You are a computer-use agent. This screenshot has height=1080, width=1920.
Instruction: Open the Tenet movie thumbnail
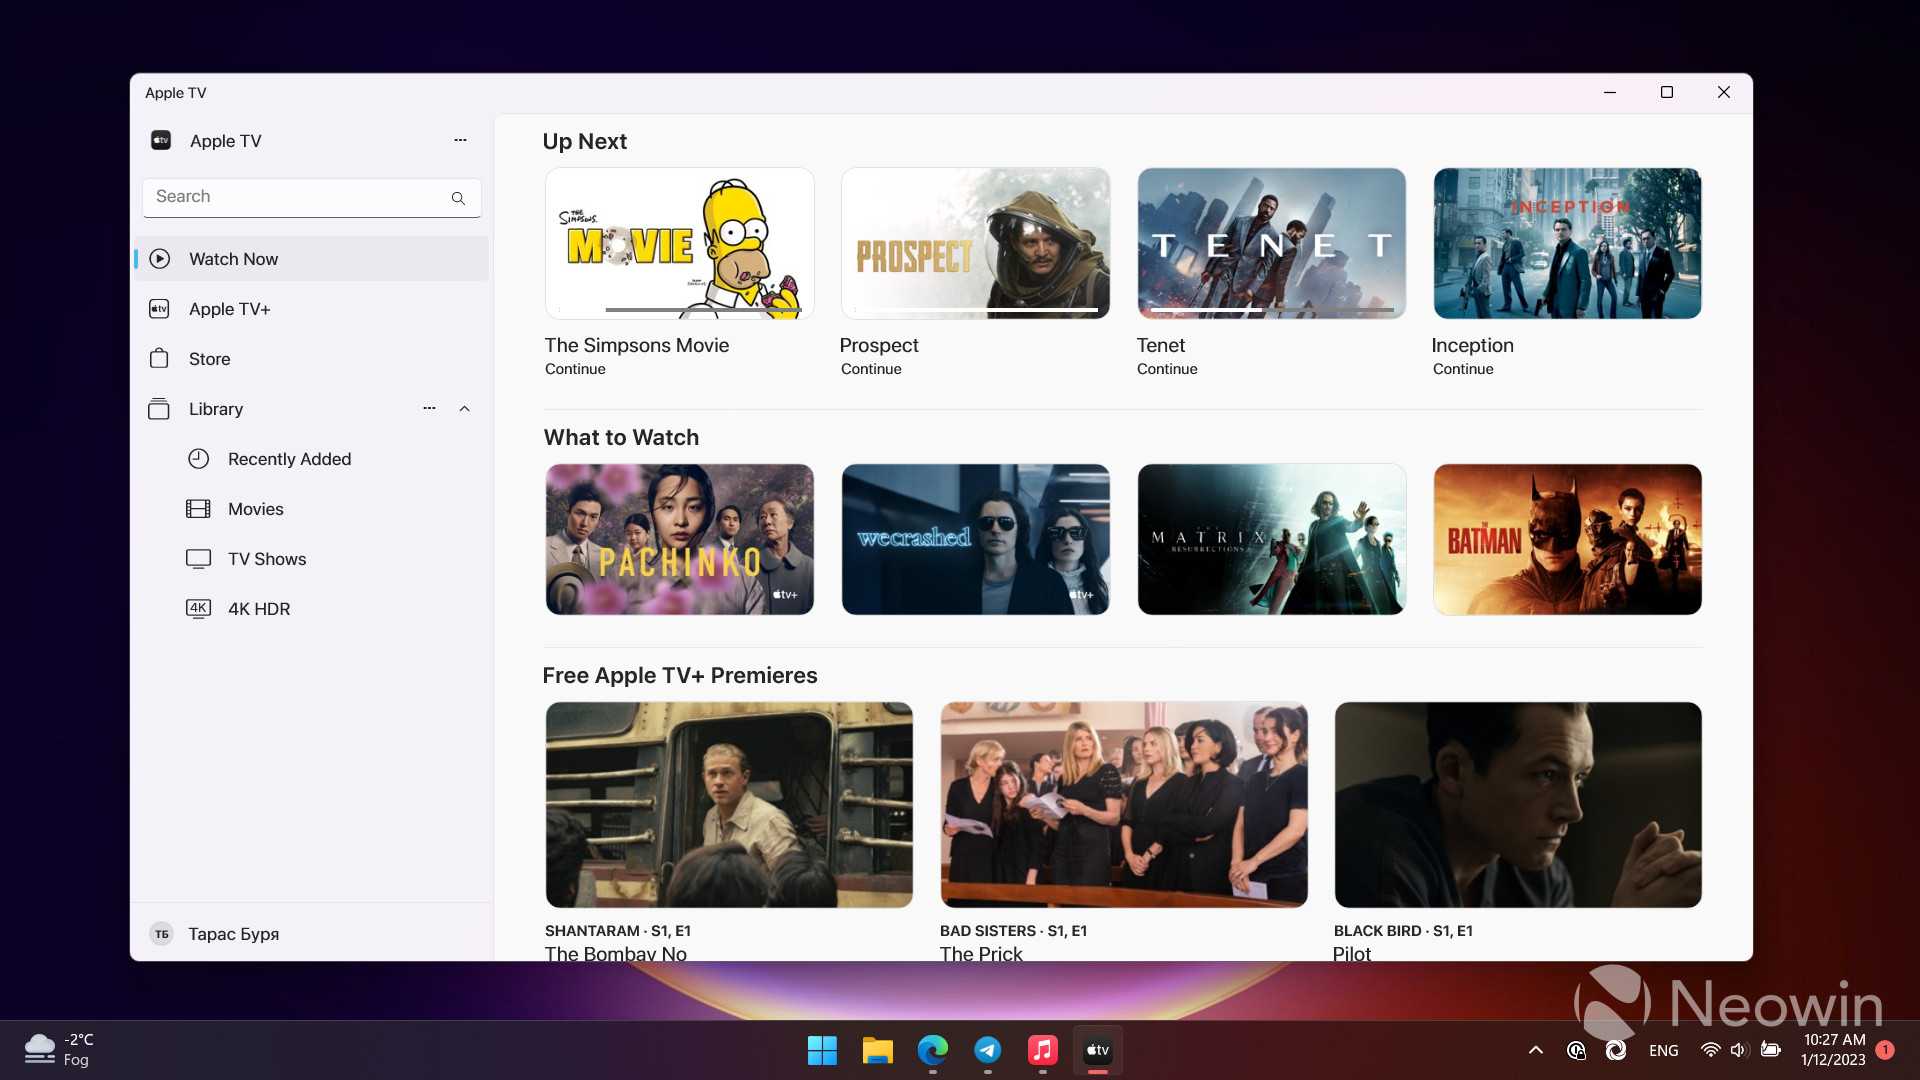1272,243
